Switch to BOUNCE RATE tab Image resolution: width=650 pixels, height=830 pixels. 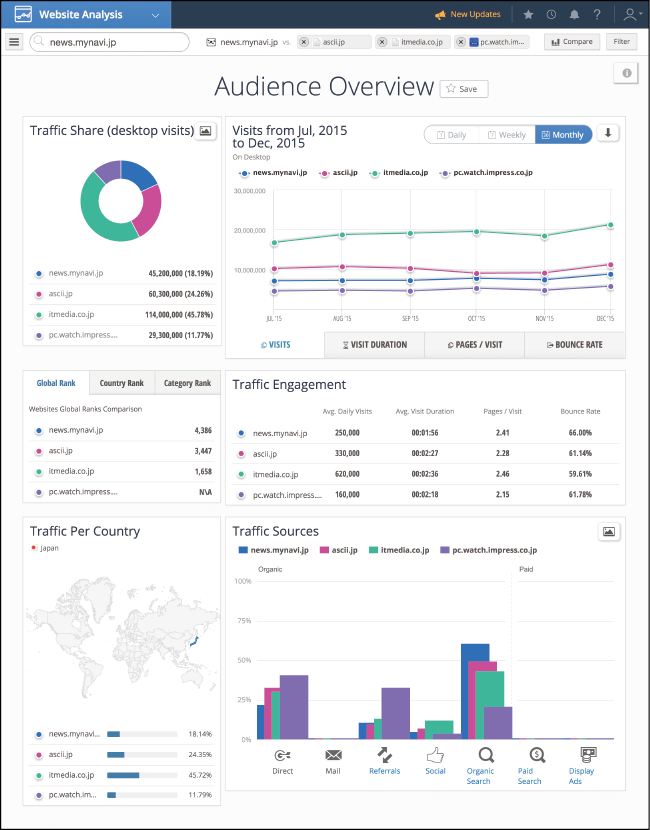coord(574,345)
